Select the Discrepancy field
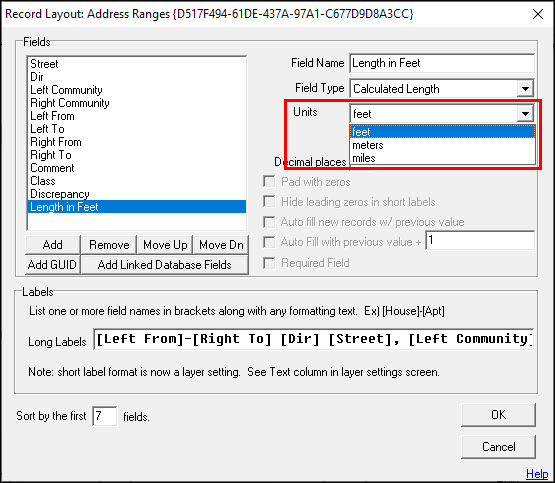The width and height of the screenshot is (555, 483). point(137,194)
